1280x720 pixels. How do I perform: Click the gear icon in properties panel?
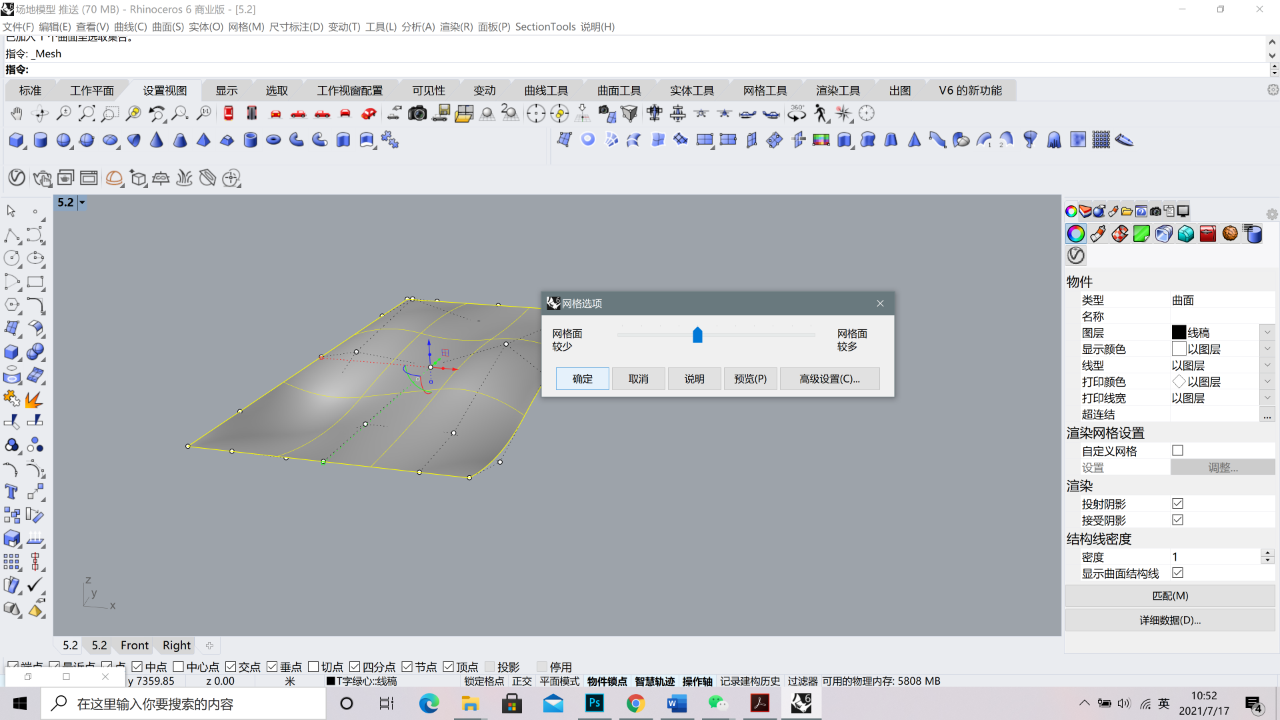pyautogui.click(x=1272, y=214)
